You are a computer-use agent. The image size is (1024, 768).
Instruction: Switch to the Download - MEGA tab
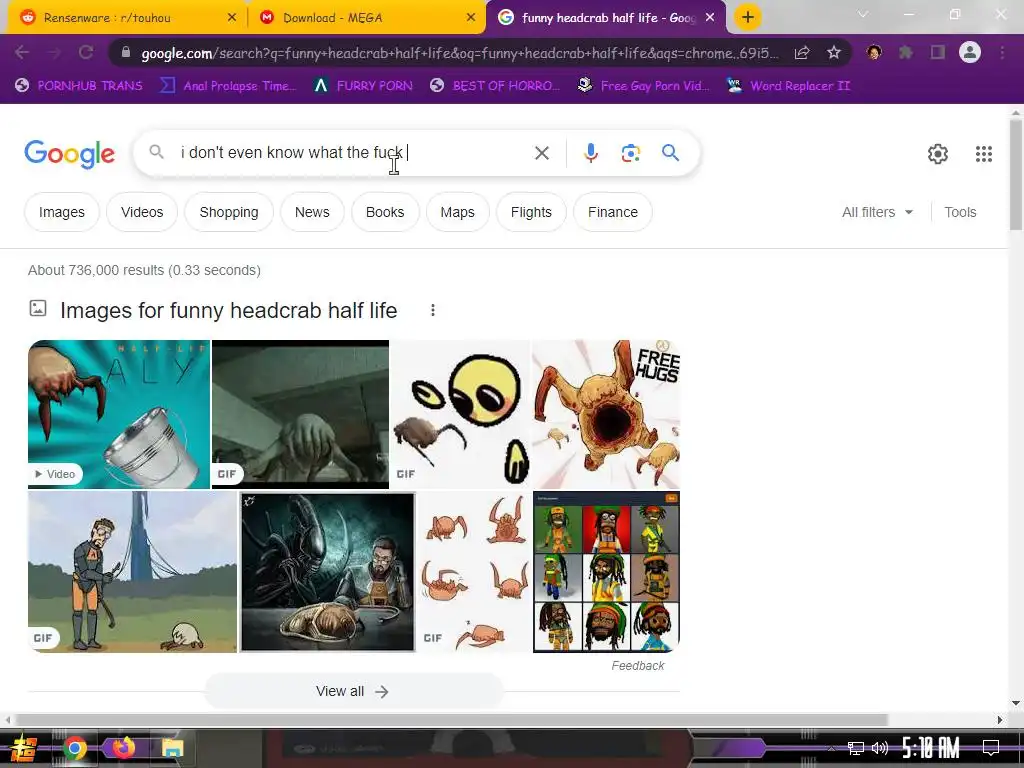[x=367, y=18]
